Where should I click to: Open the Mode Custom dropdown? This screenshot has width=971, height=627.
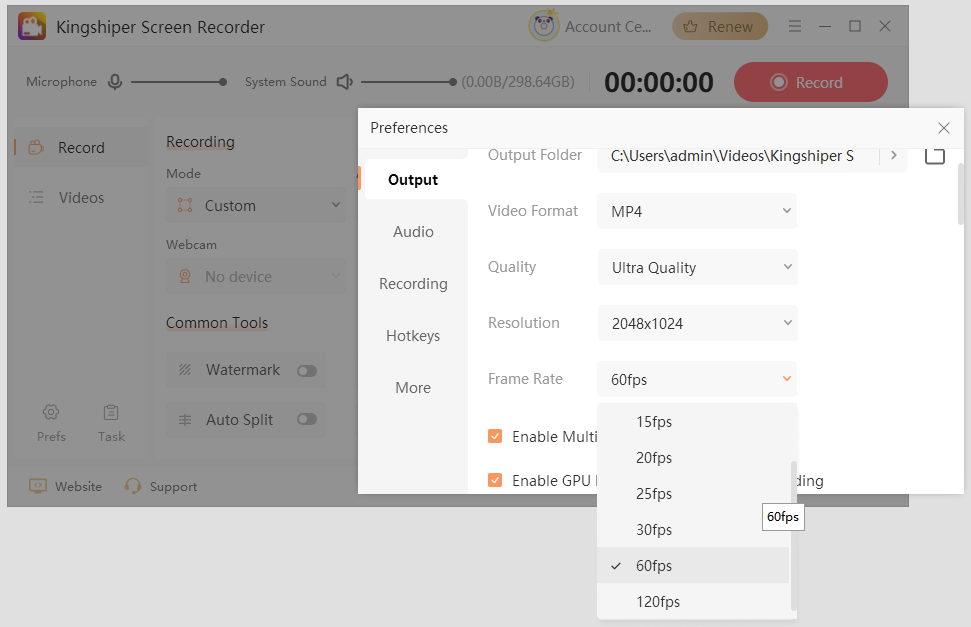click(x=256, y=205)
